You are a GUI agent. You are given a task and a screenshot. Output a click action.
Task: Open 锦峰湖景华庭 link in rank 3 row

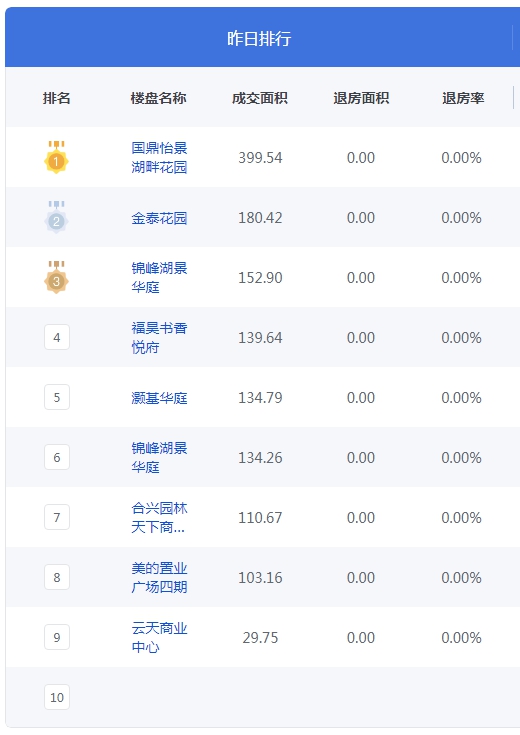(x=159, y=278)
